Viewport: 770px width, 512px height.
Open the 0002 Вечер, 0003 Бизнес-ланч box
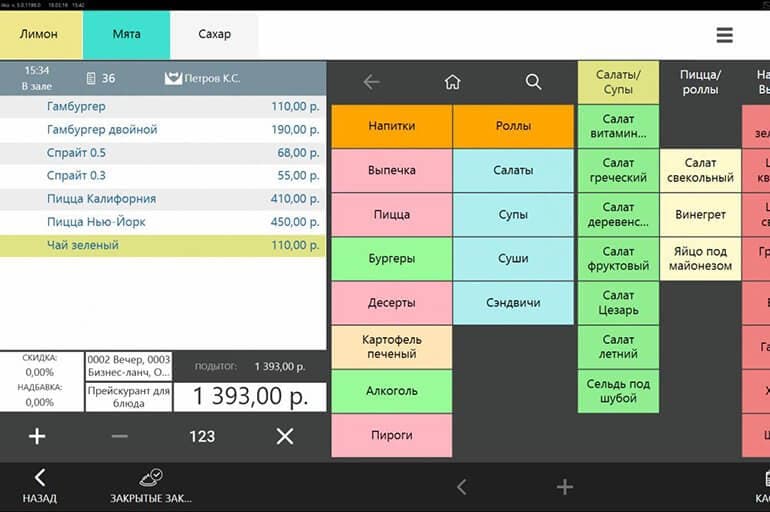129,366
